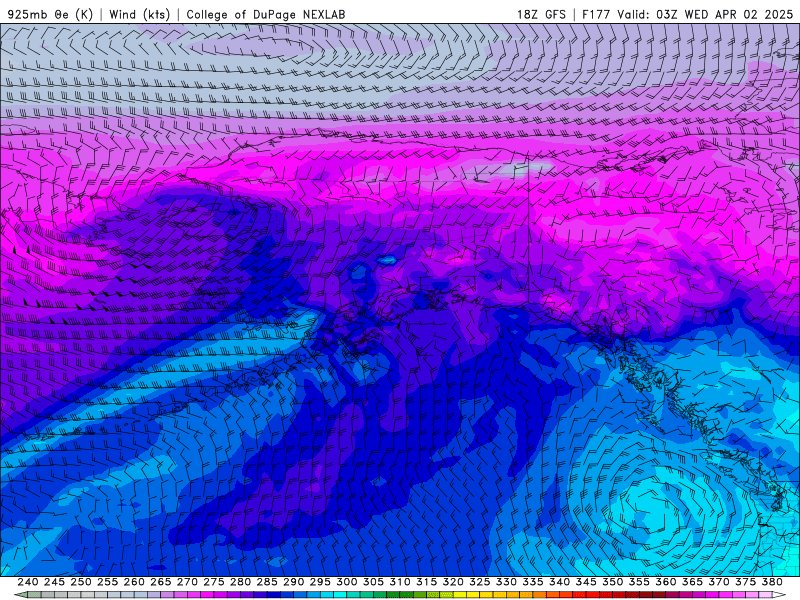Viewport: 800px width, 600px height.
Task: Click the 255 value on the color scale
Action: pos(107,582)
